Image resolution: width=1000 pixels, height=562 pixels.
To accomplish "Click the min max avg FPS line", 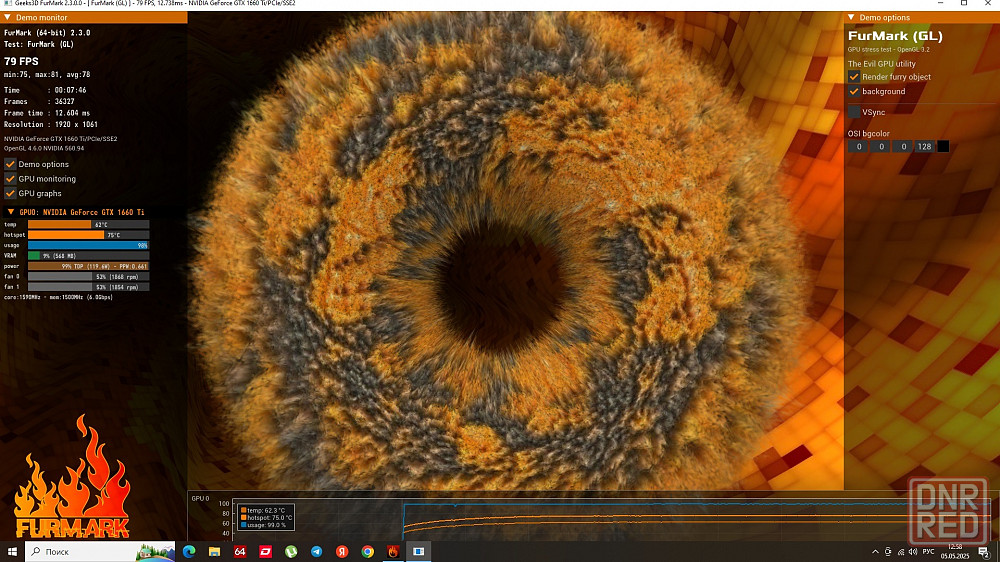I will pos(47,75).
